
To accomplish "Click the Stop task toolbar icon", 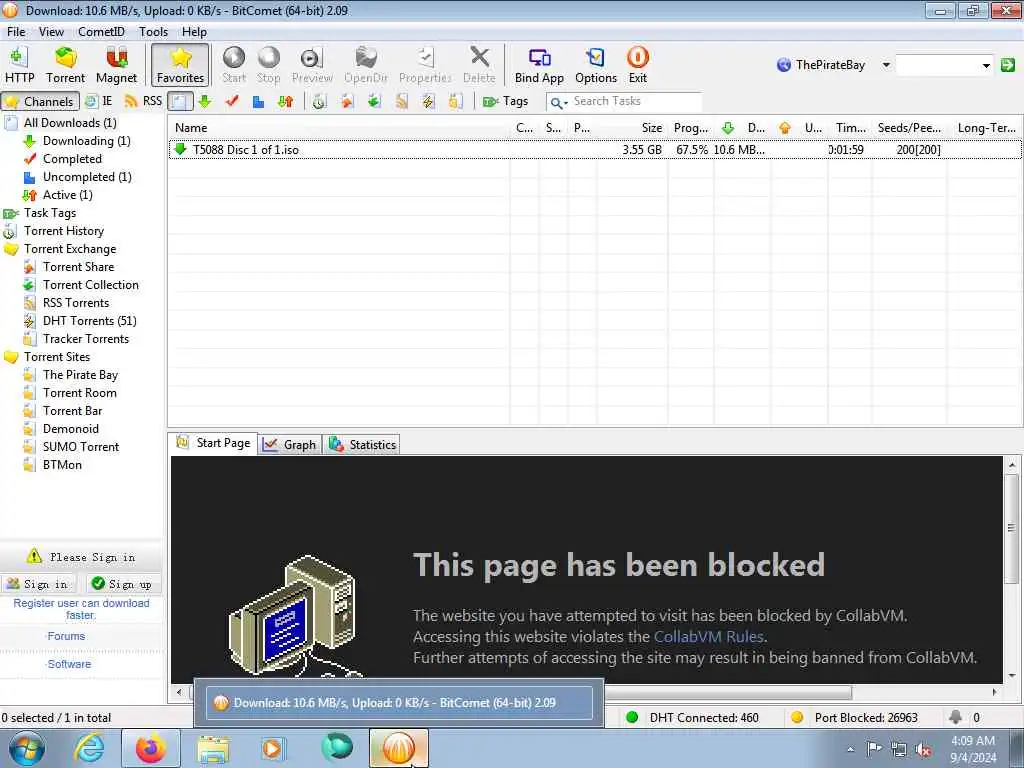I will (x=268, y=65).
